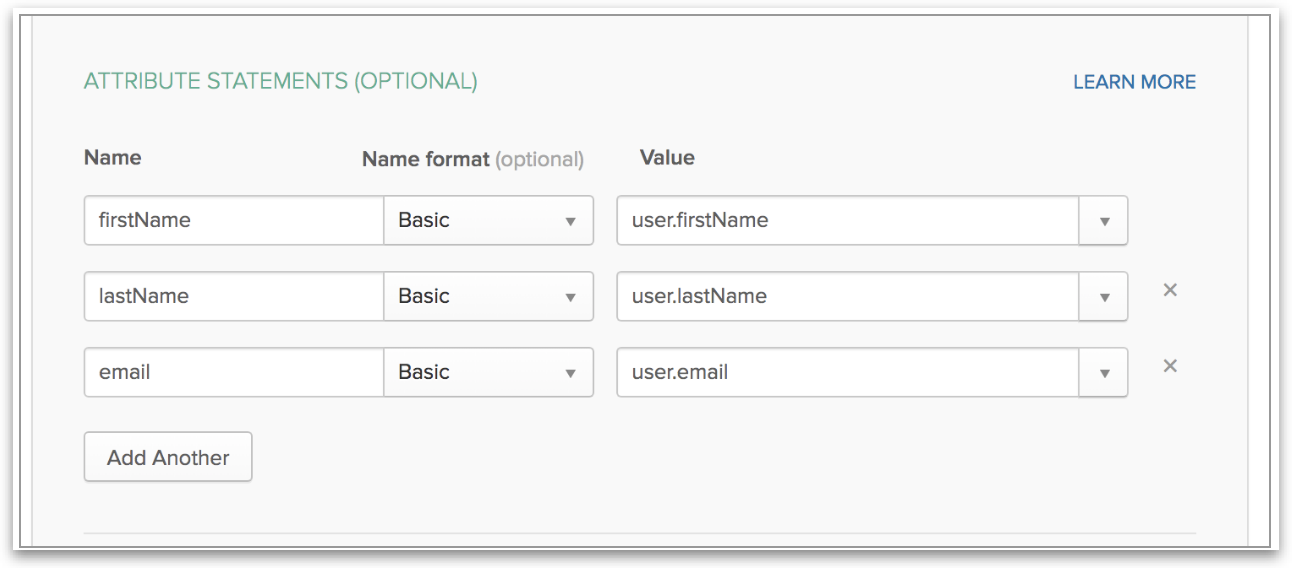Focus the firstName name field
The image size is (1292, 568).
tap(234, 221)
